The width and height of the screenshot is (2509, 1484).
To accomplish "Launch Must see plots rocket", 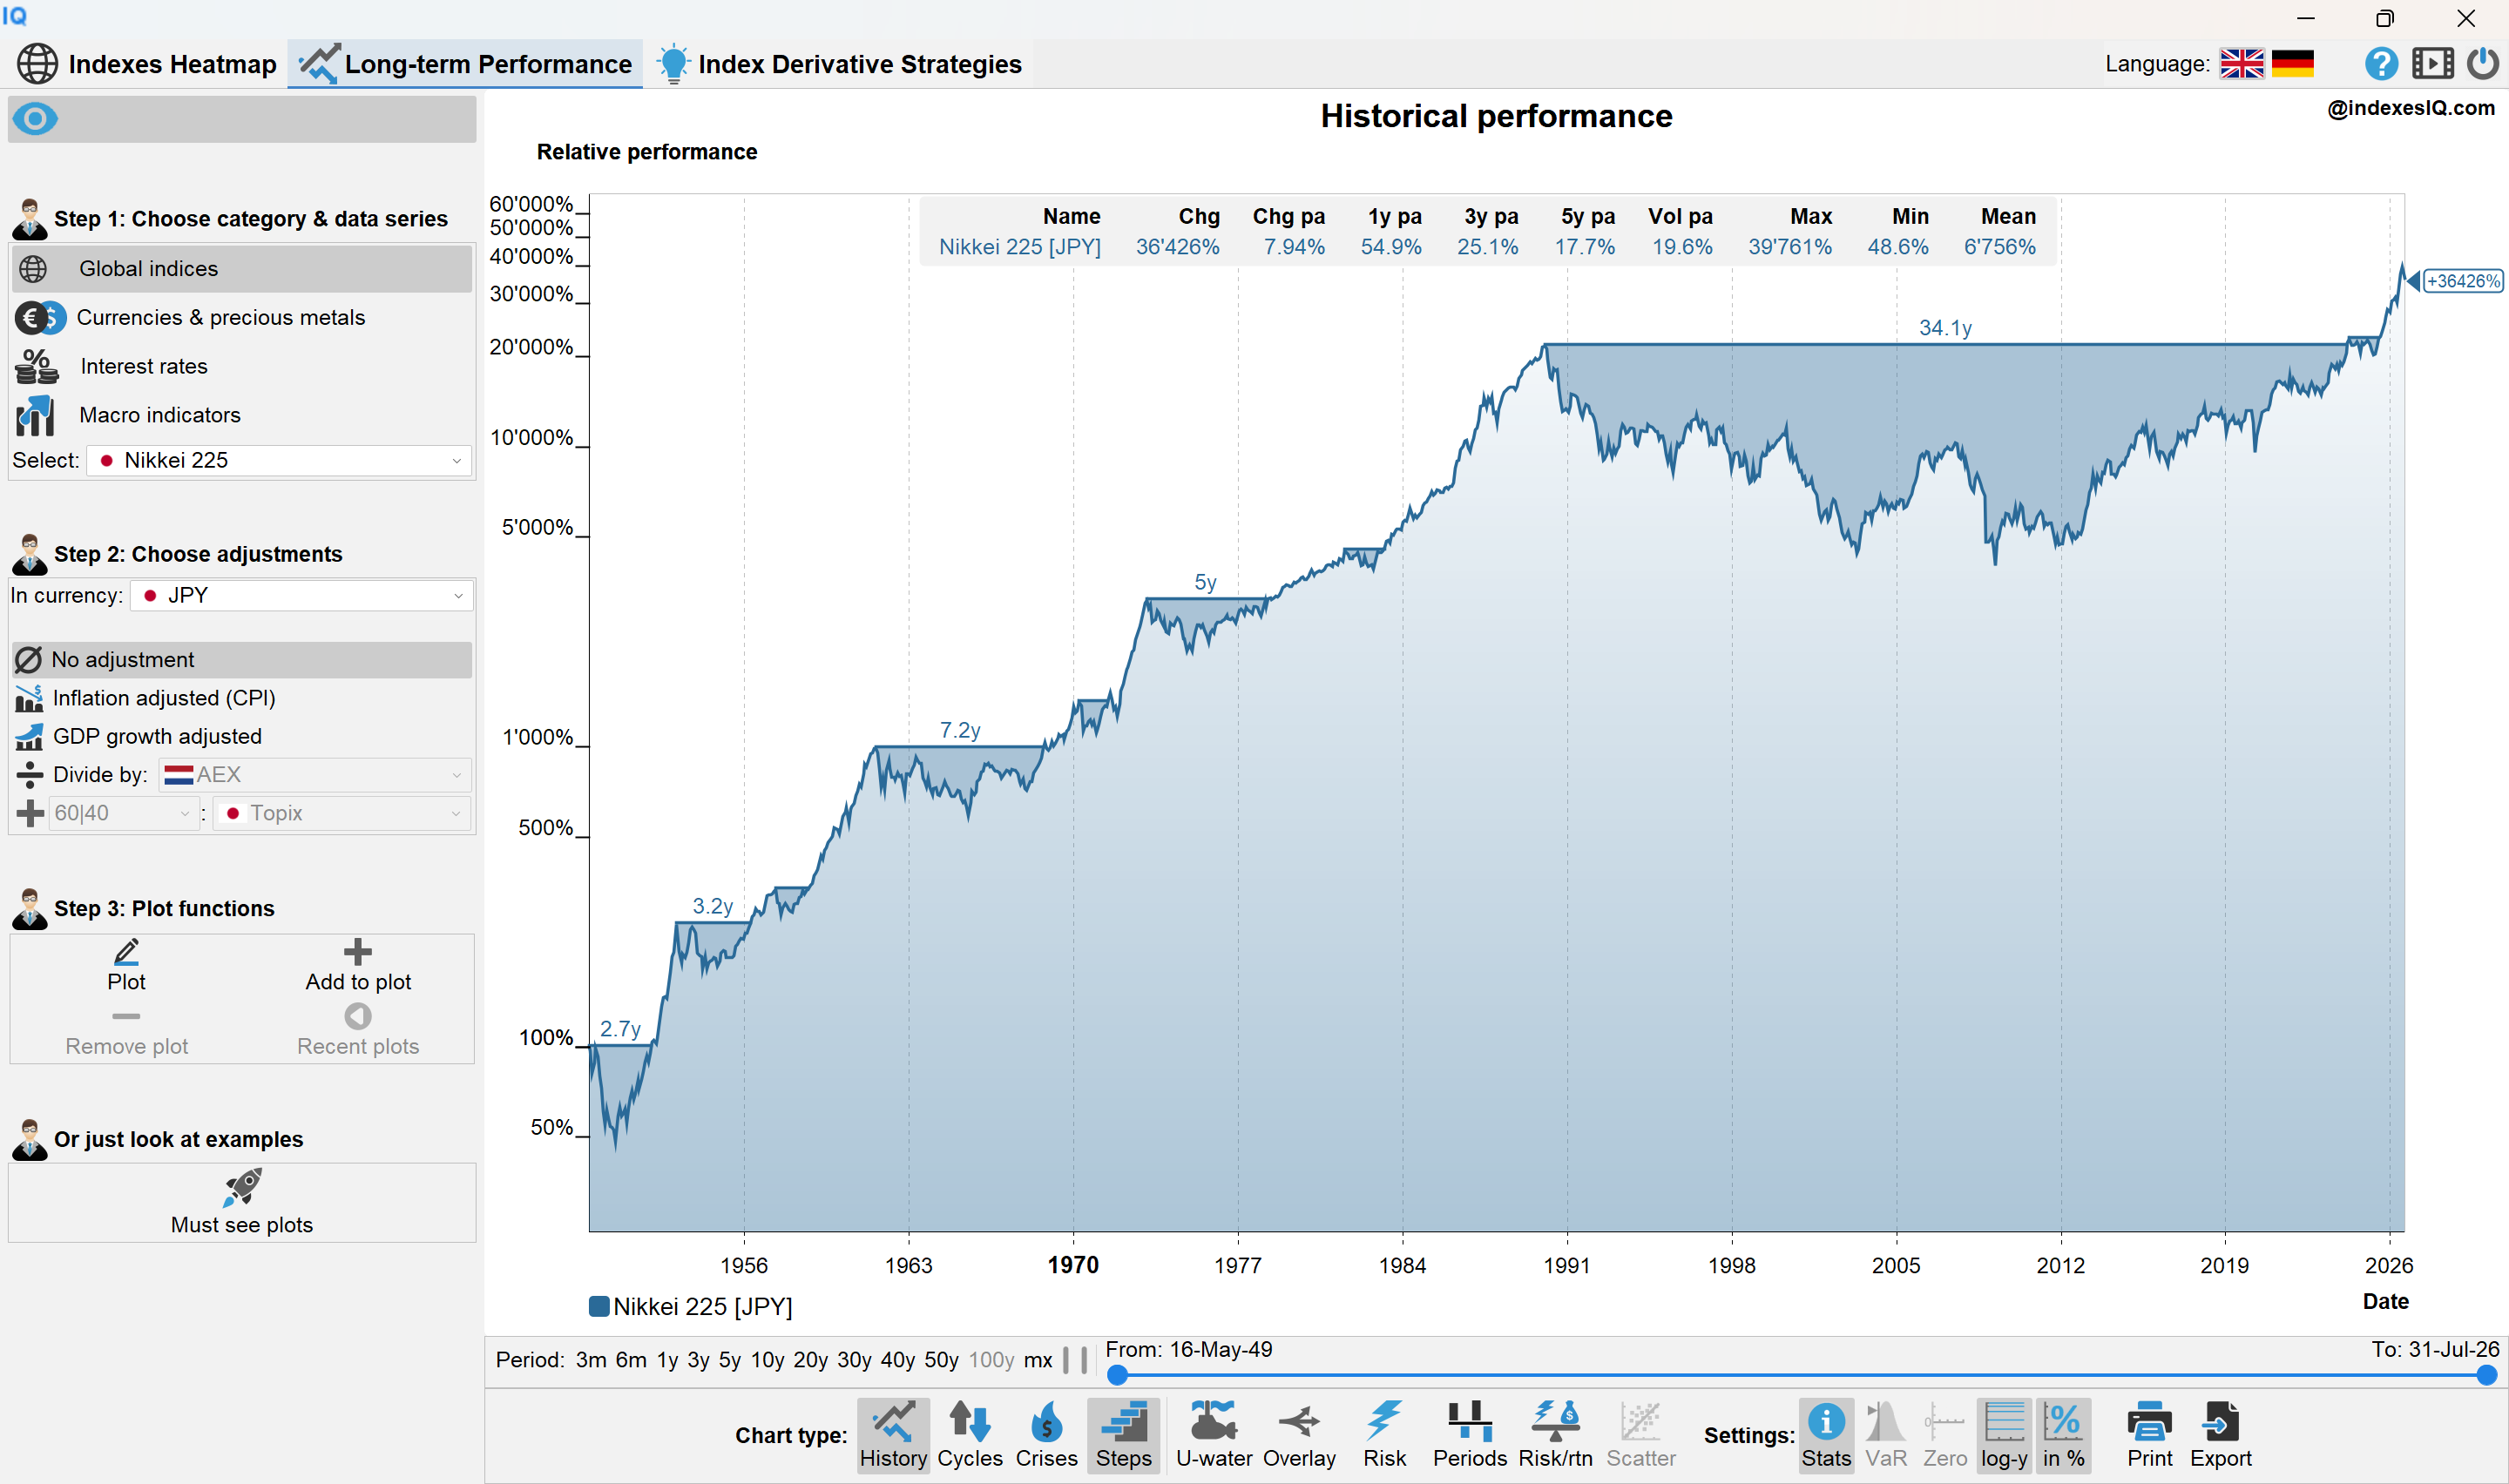I will 242,1202.
